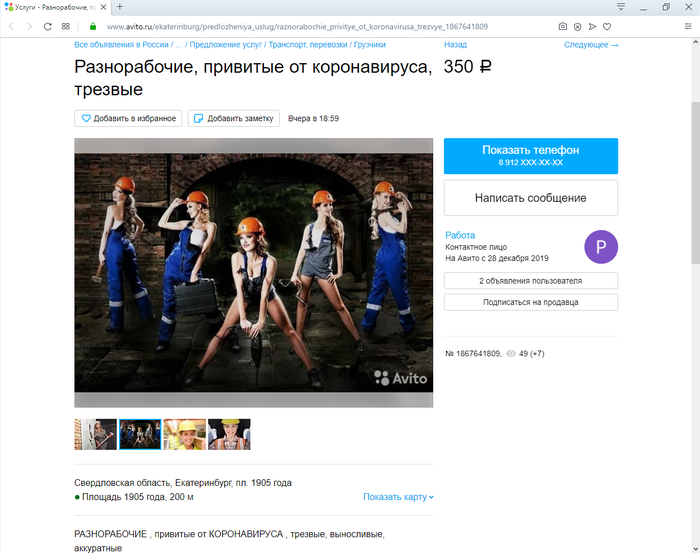
Task: Select the first photo thumbnail below image
Action: tap(95, 434)
